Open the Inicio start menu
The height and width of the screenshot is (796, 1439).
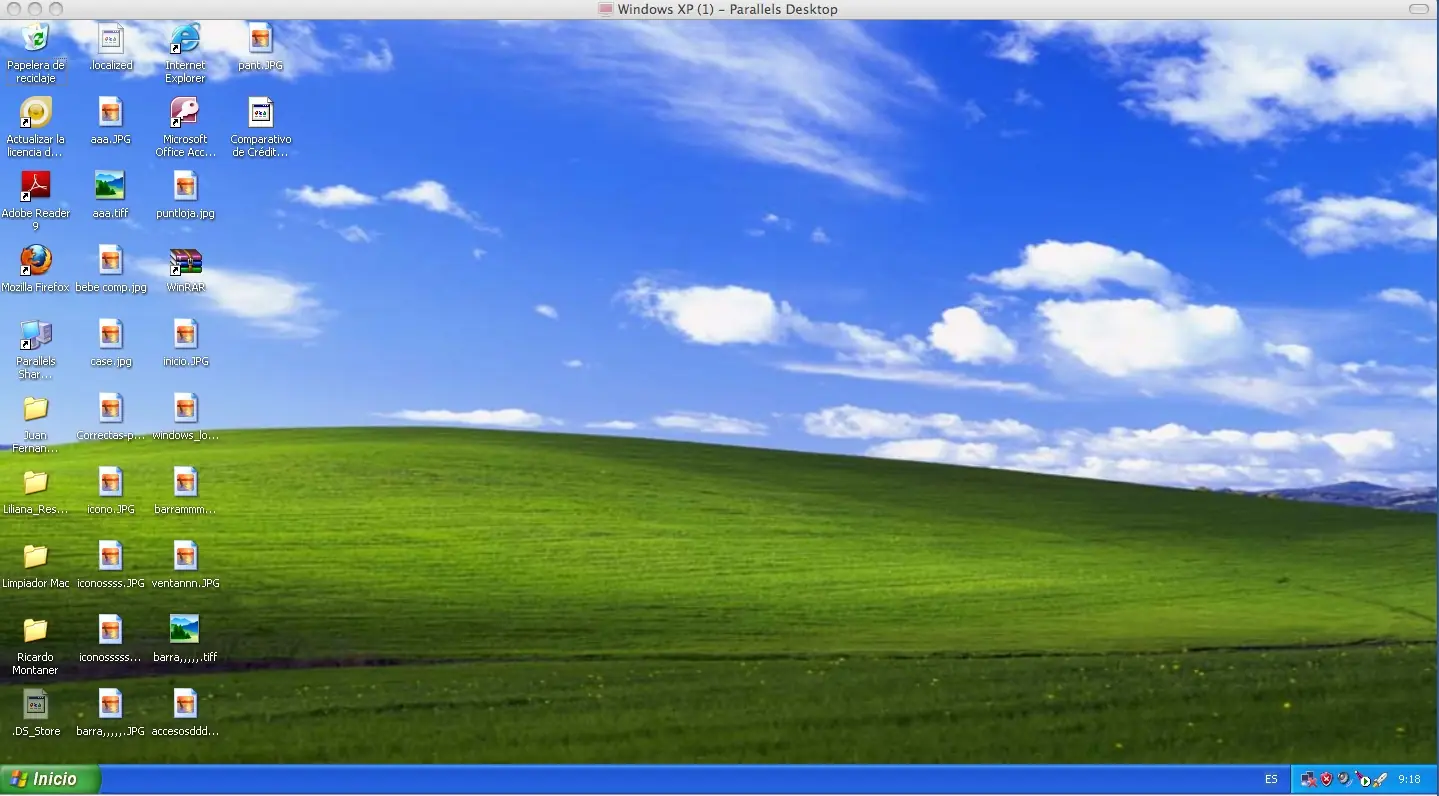[50, 779]
